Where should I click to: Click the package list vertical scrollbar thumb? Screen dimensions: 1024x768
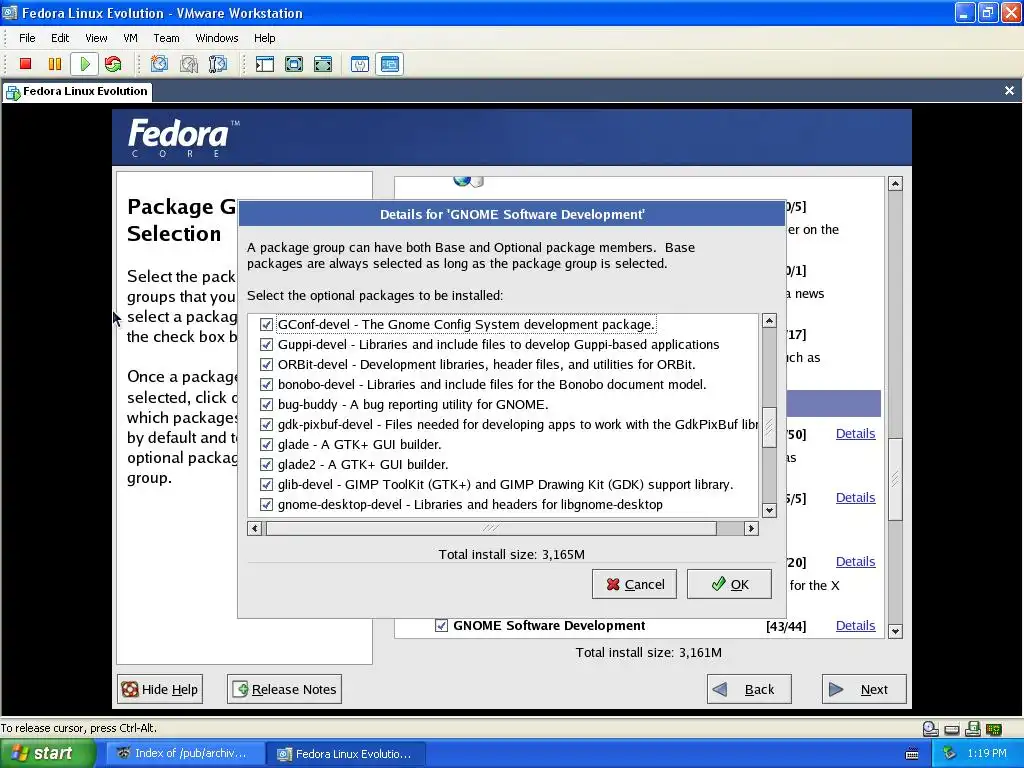pyautogui.click(x=769, y=428)
